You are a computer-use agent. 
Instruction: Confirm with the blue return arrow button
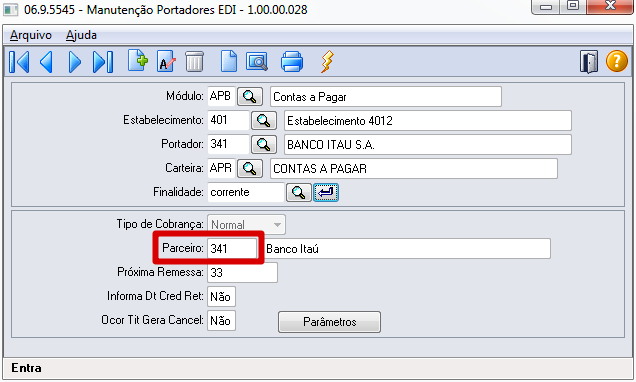pyautogui.click(x=326, y=192)
